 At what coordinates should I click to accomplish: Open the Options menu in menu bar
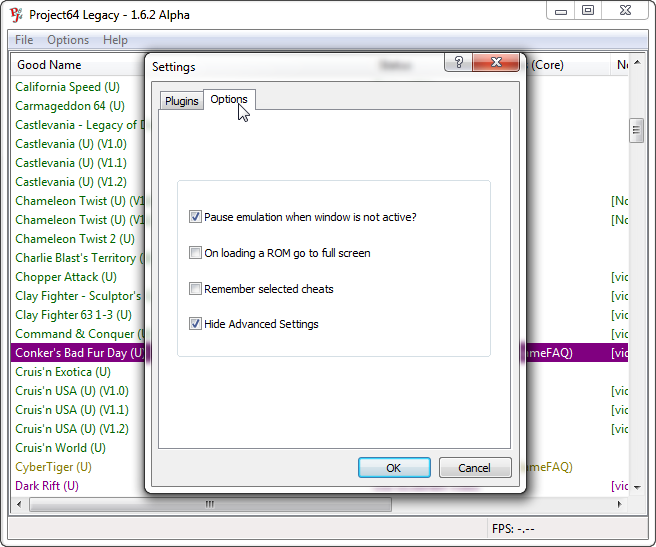(68, 40)
